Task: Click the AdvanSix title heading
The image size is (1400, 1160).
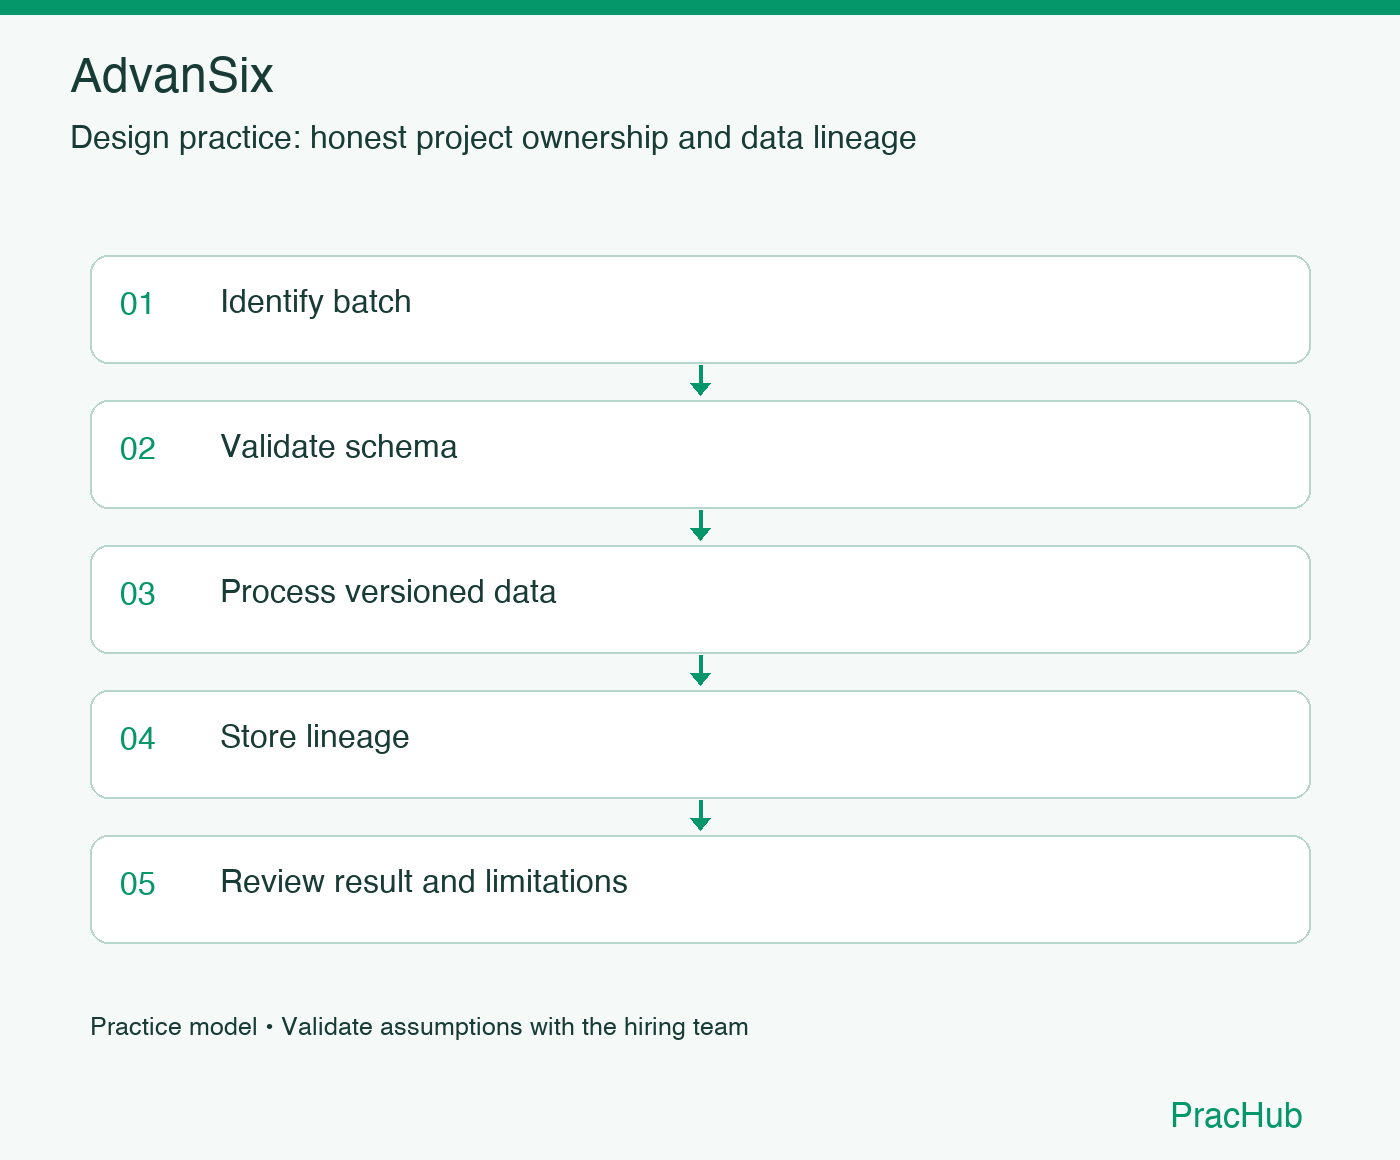Action: click(x=172, y=76)
